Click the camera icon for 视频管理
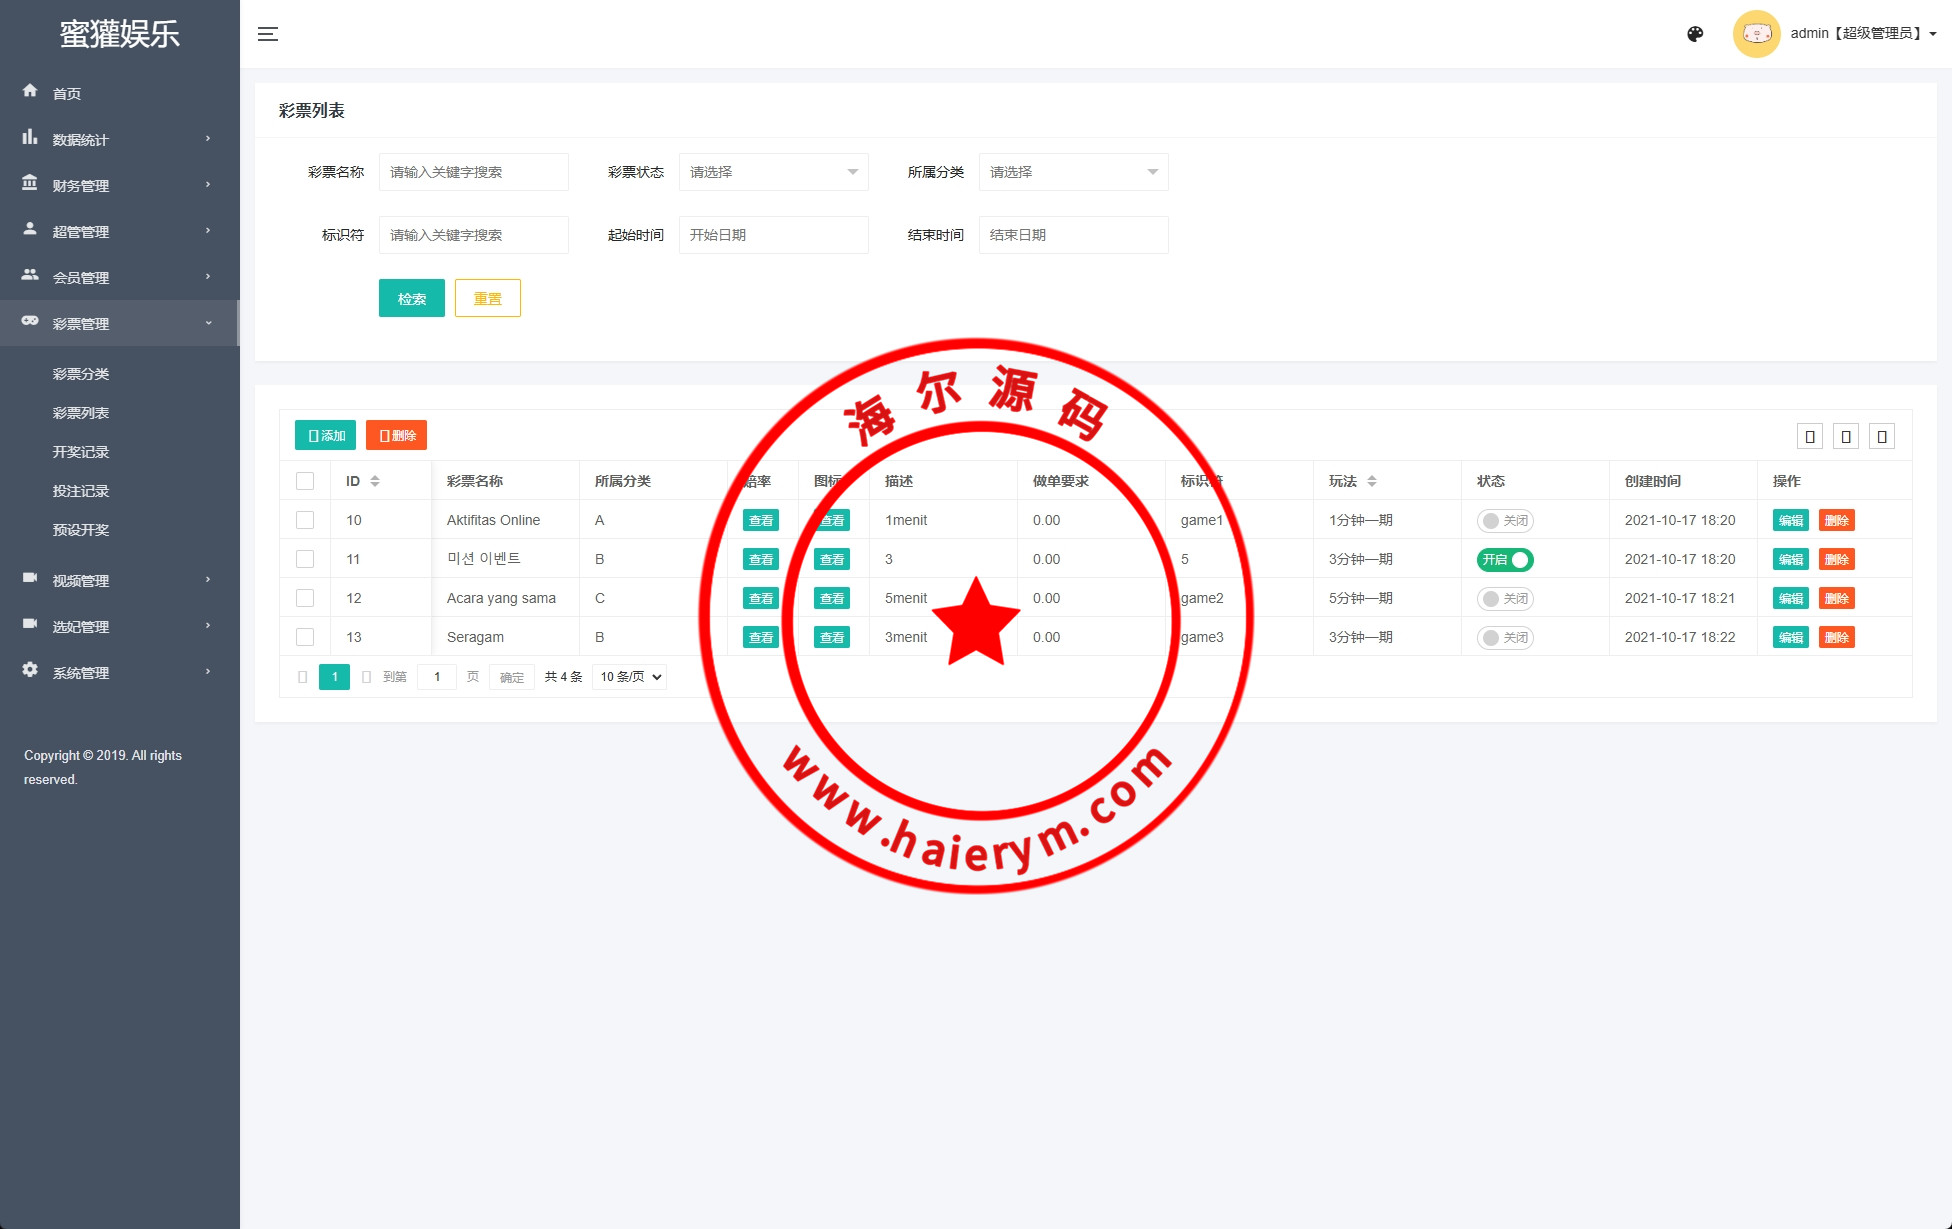1952x1229 pixels. pos(30,578)
